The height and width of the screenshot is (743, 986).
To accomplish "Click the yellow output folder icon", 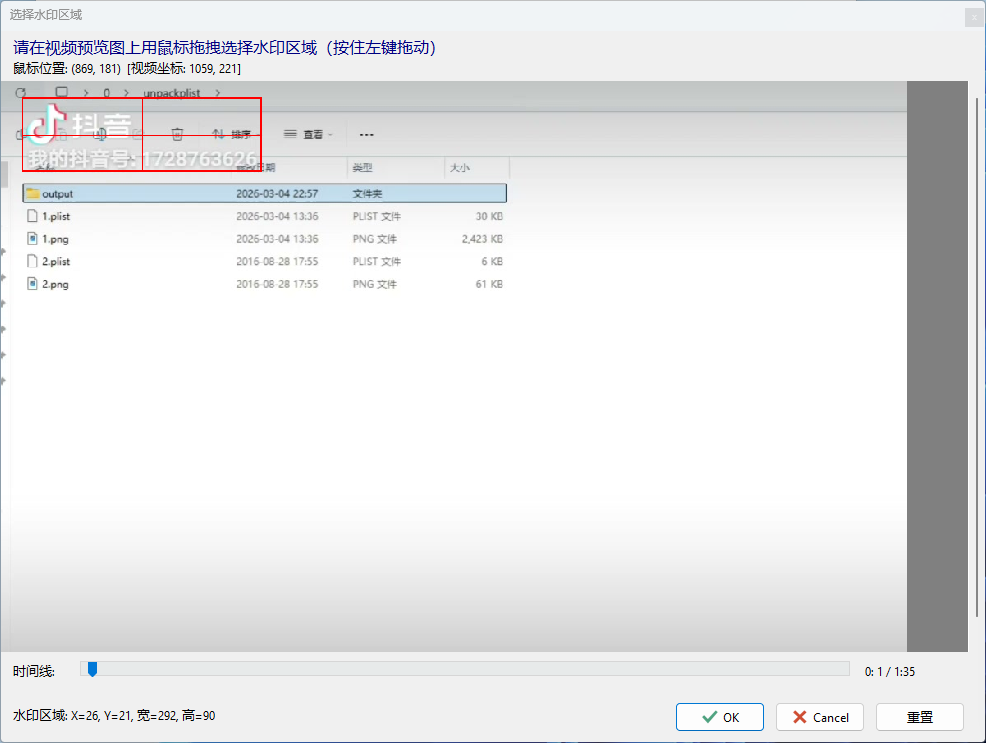I will [34, 193].
